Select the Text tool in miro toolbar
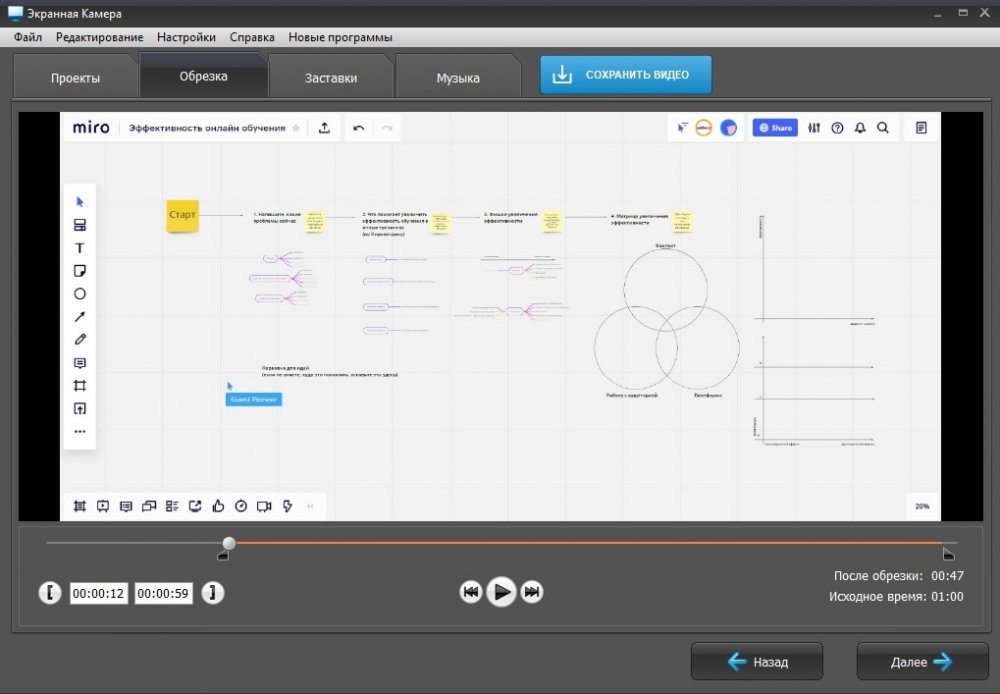Viewport: 1000px width, 694px height. click(80, 248)
